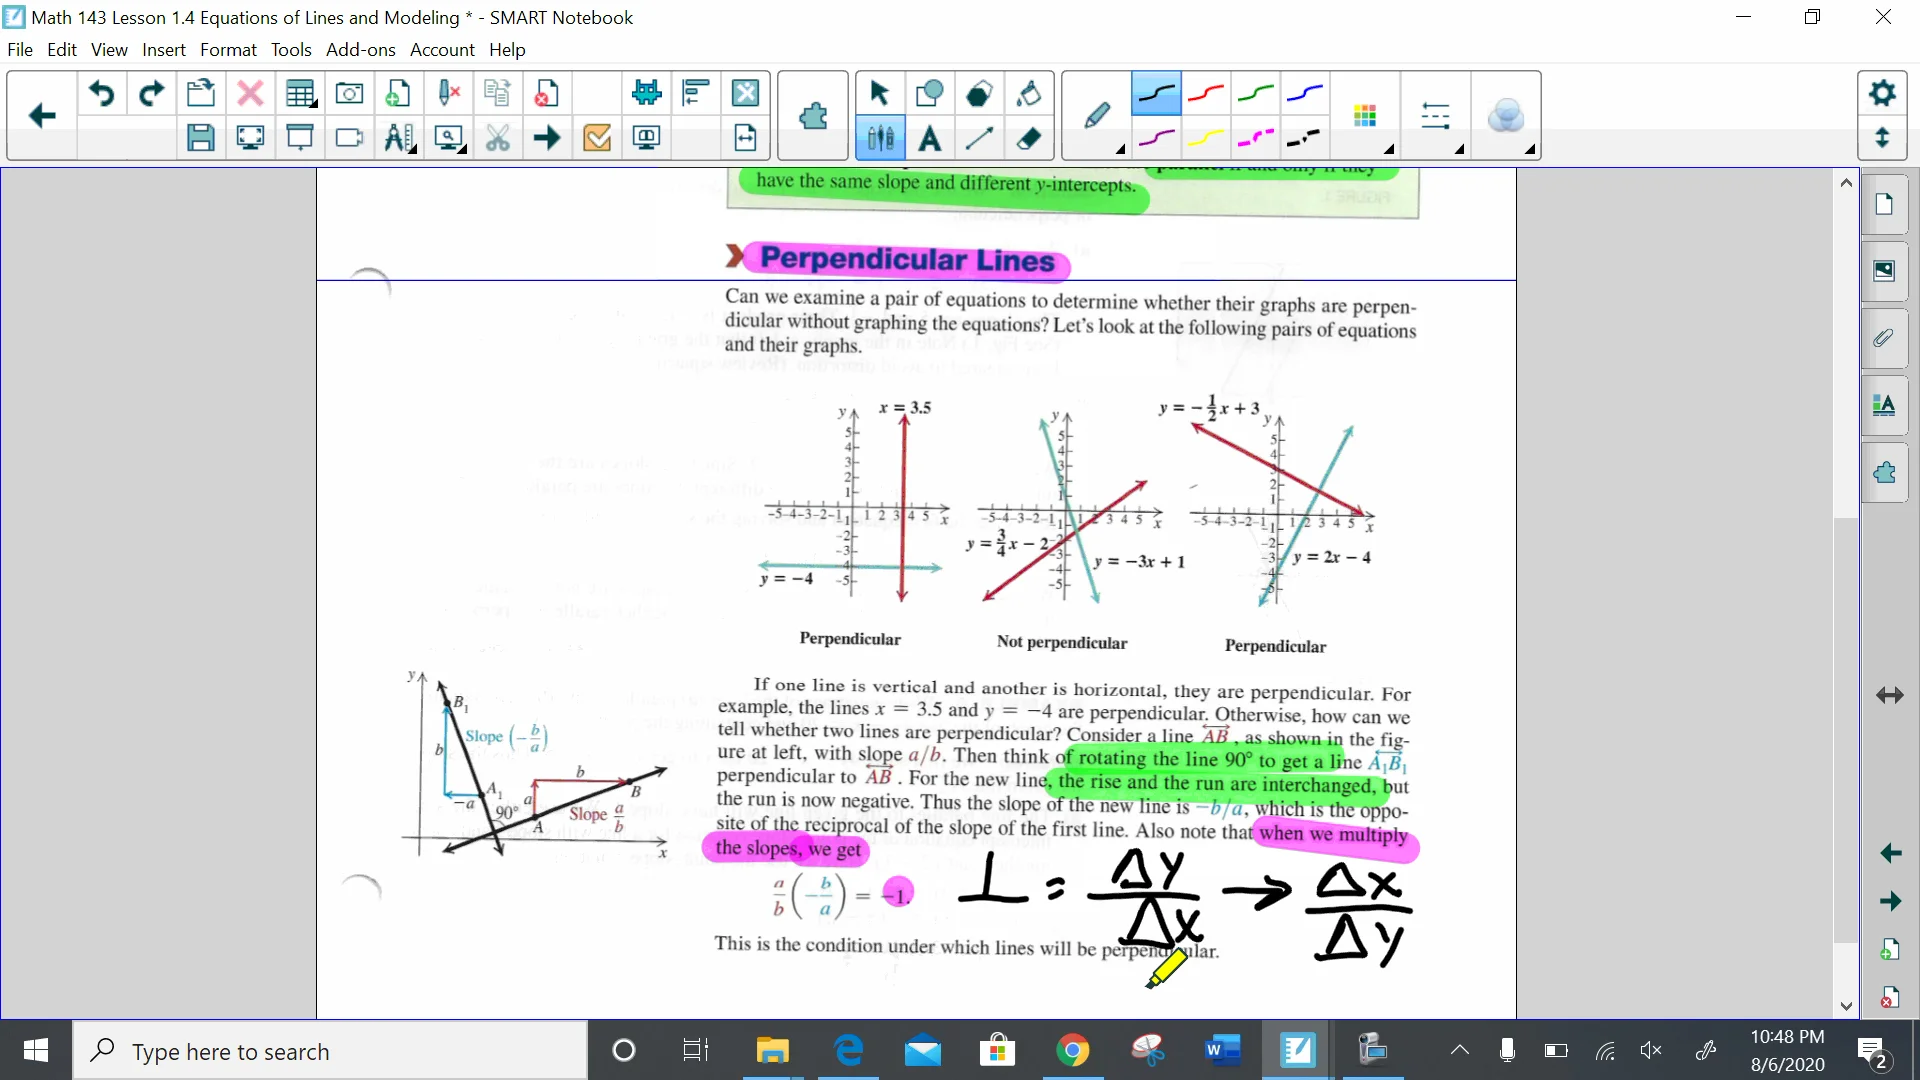Select the Line tool
Image resolution: width=1920 pixels, height=1080 pixels.
tap(979, 138)
